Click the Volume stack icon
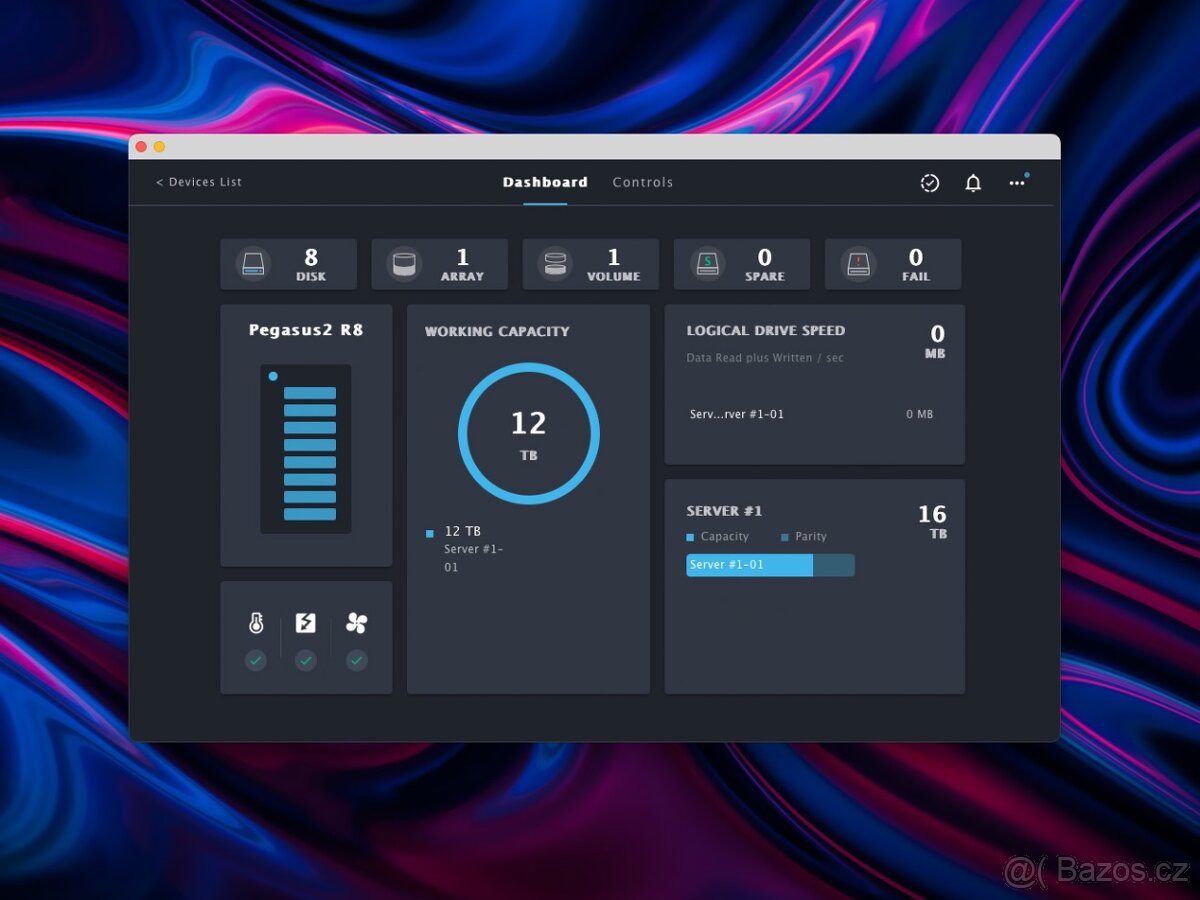 click(555, 264)
